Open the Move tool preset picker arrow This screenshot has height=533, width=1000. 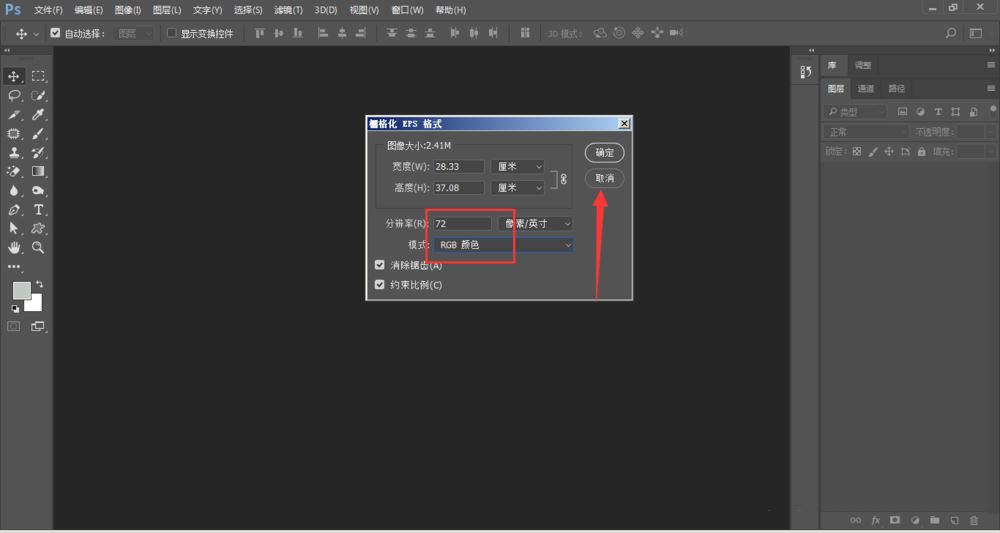click(36, 34)
